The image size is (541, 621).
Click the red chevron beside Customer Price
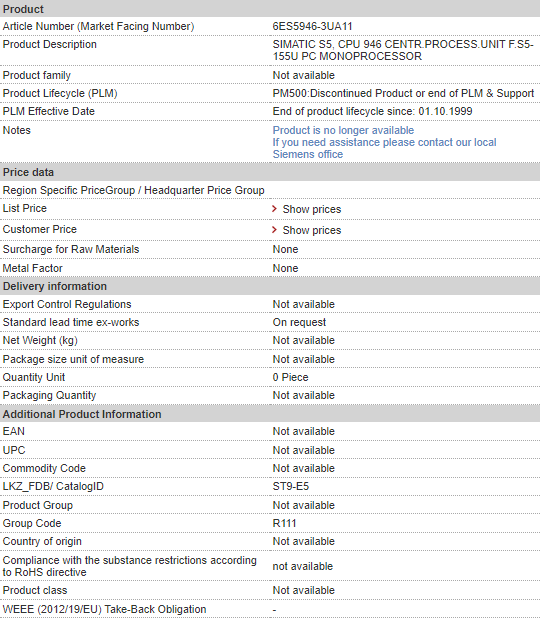[274, 230]
